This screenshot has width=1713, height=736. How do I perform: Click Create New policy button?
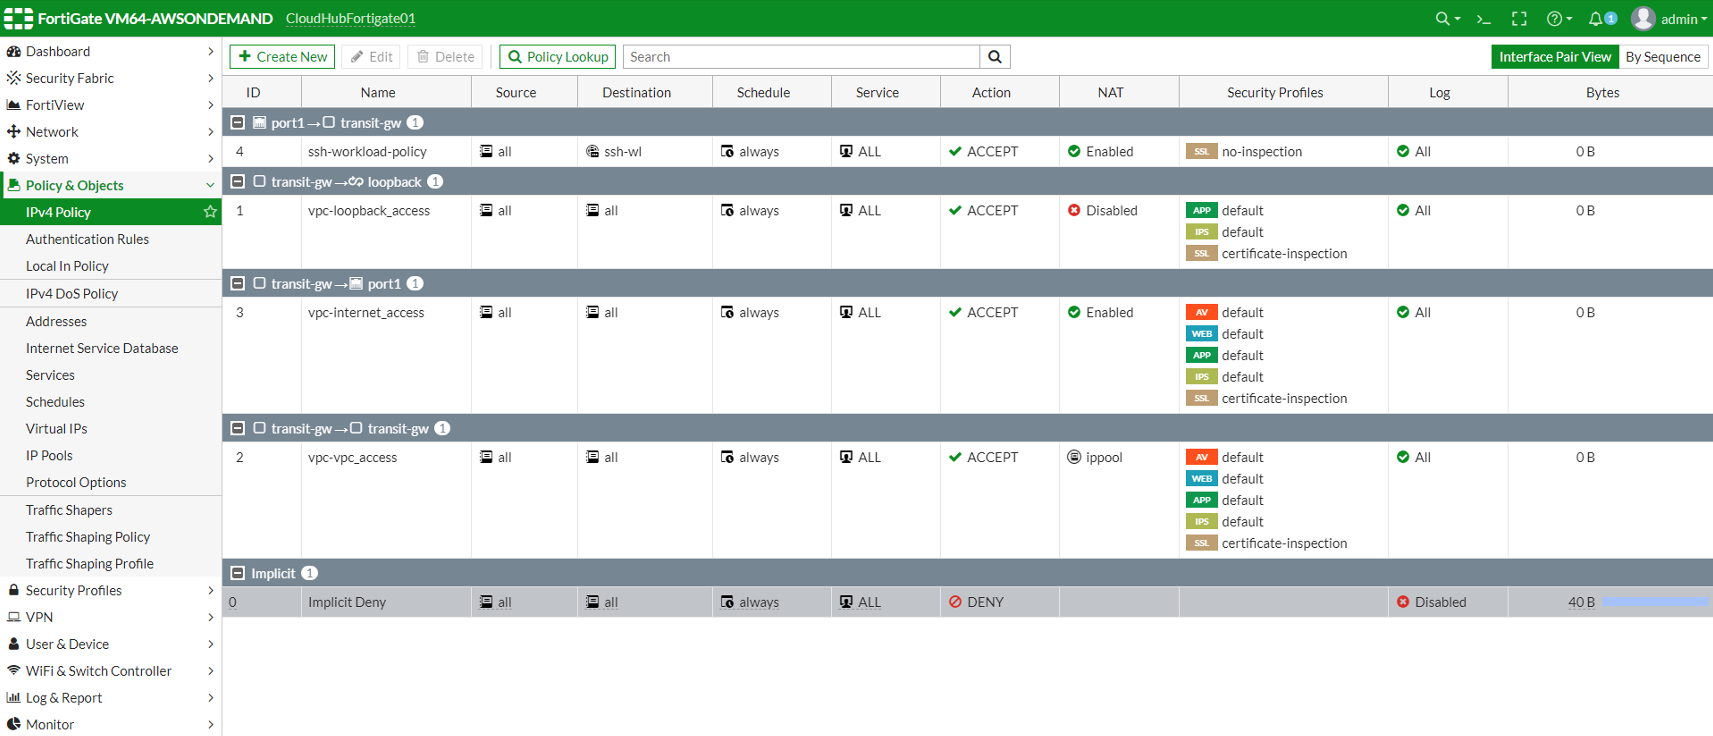282,57
